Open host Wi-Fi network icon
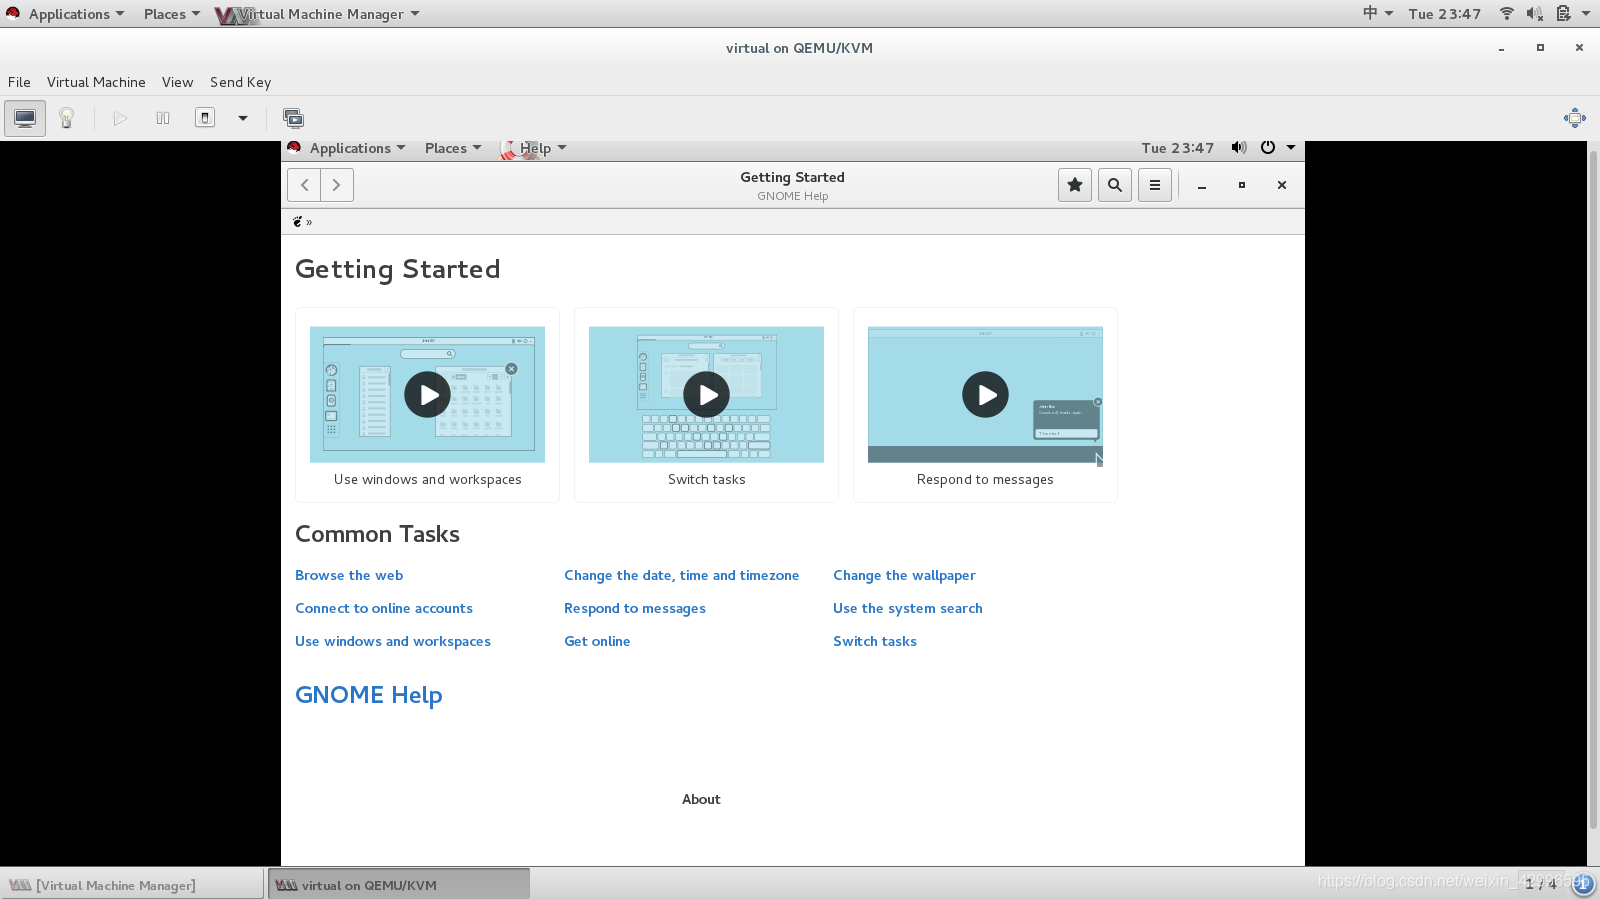Image resolution: width=1600 pixels, height=900 pixels. click(x=1506, y=13)
